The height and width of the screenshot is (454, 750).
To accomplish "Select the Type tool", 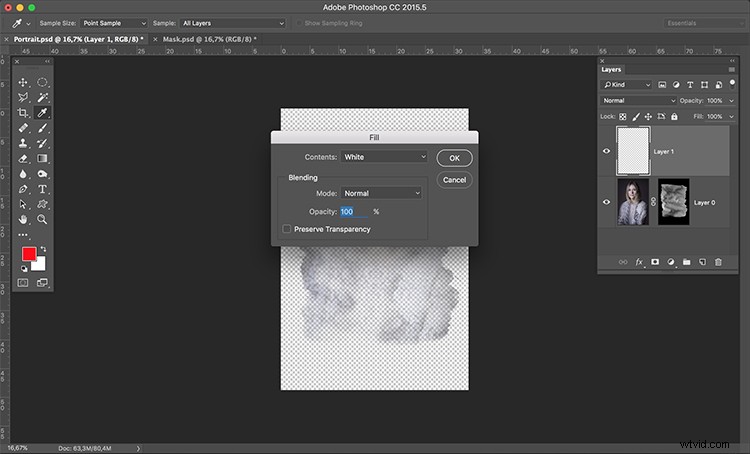I will coord(43,189).
